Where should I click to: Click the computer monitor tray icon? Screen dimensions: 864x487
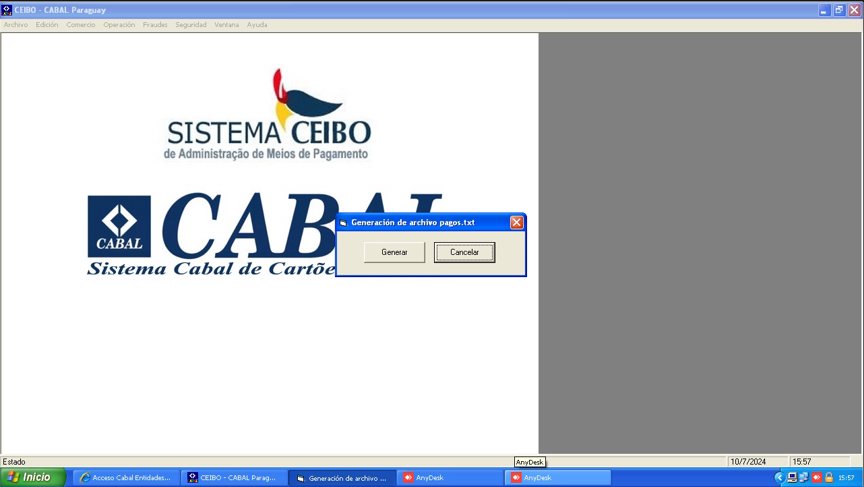[x=792, y=478]
